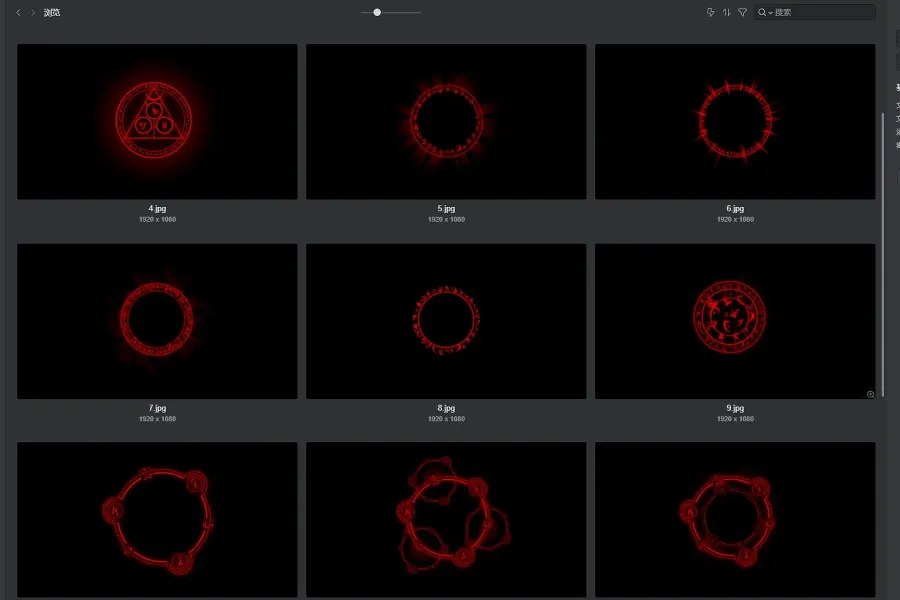Open the sort order arrows icon
Screen dimensions: 900x600
(726, 13)
